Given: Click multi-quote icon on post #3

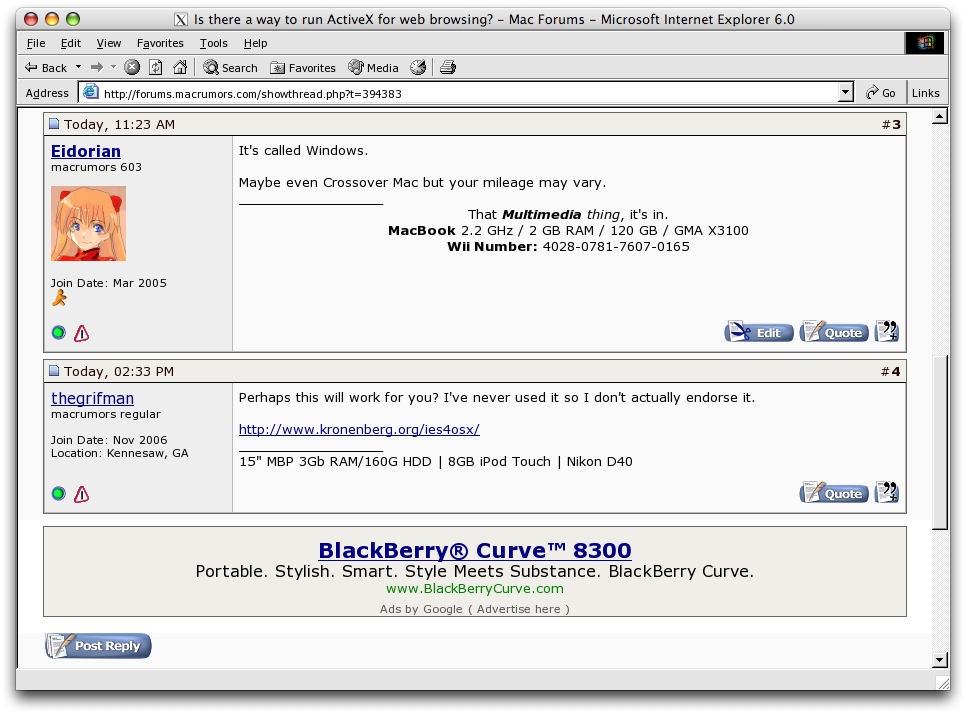Looking at the screenshot, I should (887, 332).
